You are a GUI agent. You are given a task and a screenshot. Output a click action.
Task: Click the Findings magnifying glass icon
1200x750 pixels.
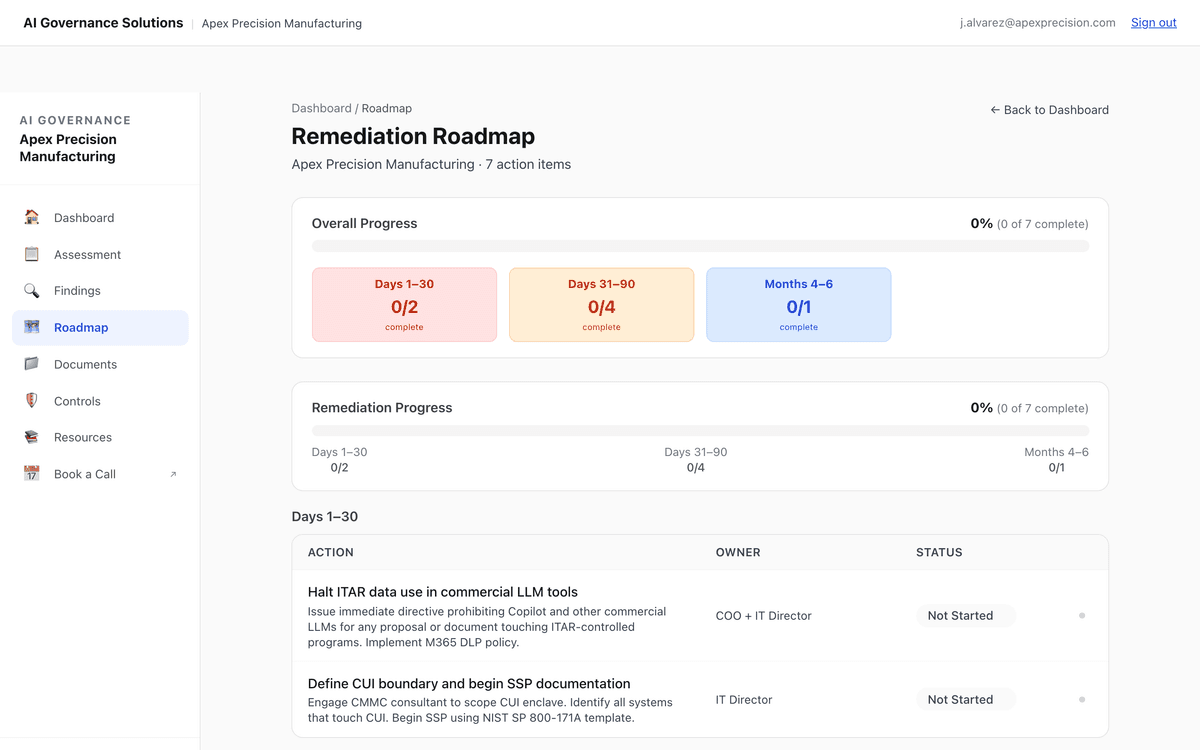coord(32,290)
